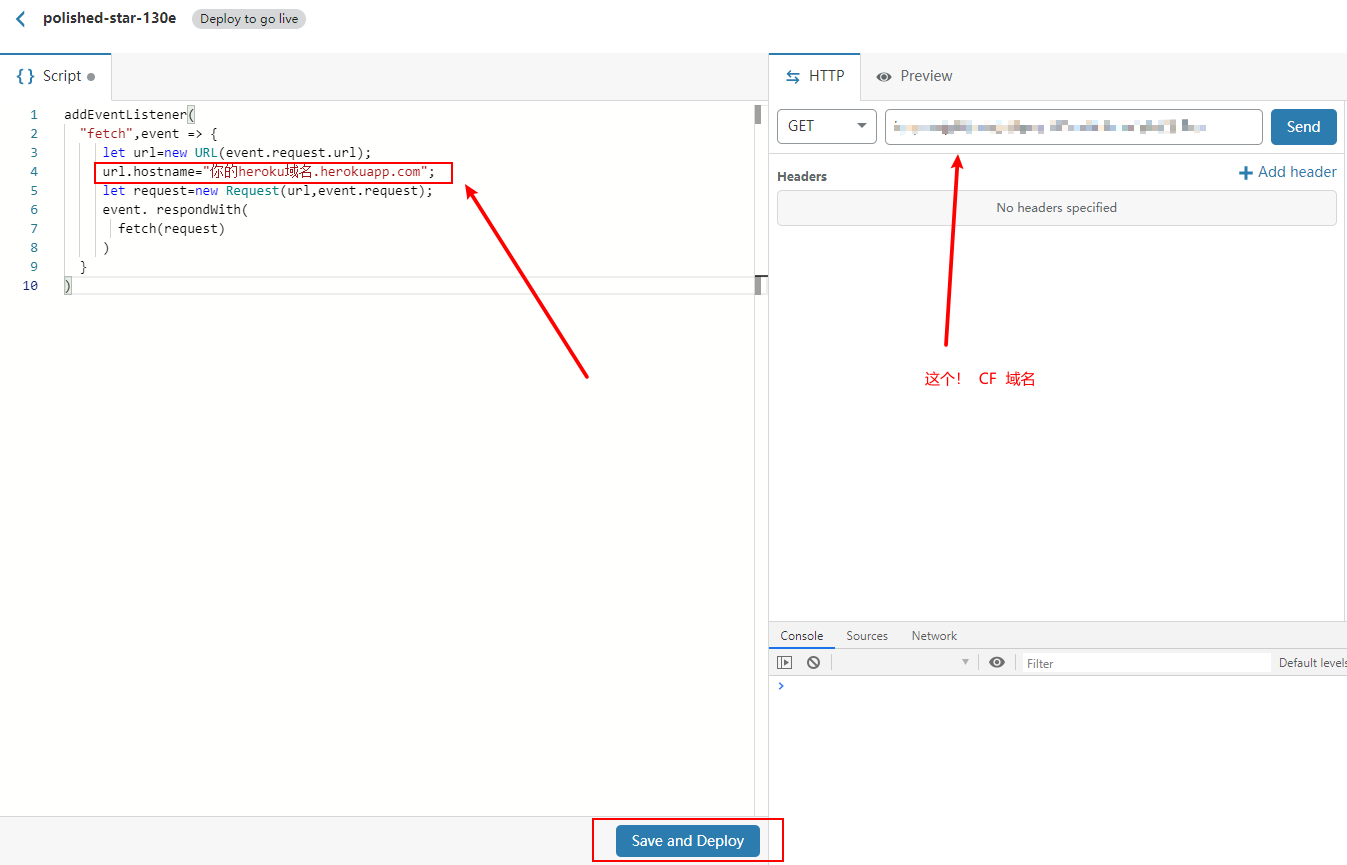Switch to the Sources tab
This screenshot has height=865, width=1347.
(x=866, y=636)
